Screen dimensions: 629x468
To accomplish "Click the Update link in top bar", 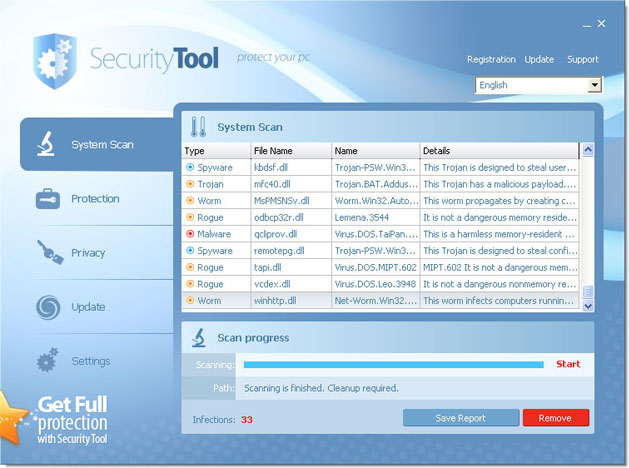I will pyautogui.click(x=539, y=59).
